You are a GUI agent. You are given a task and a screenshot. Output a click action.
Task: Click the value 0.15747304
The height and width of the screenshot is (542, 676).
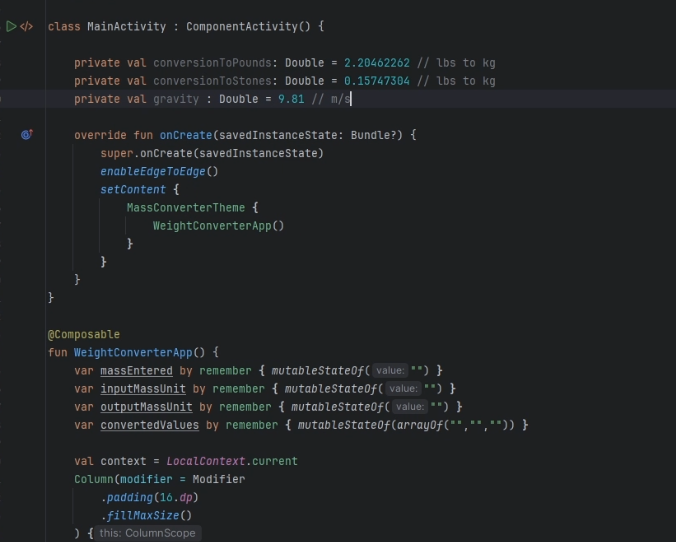pos(376,81)
